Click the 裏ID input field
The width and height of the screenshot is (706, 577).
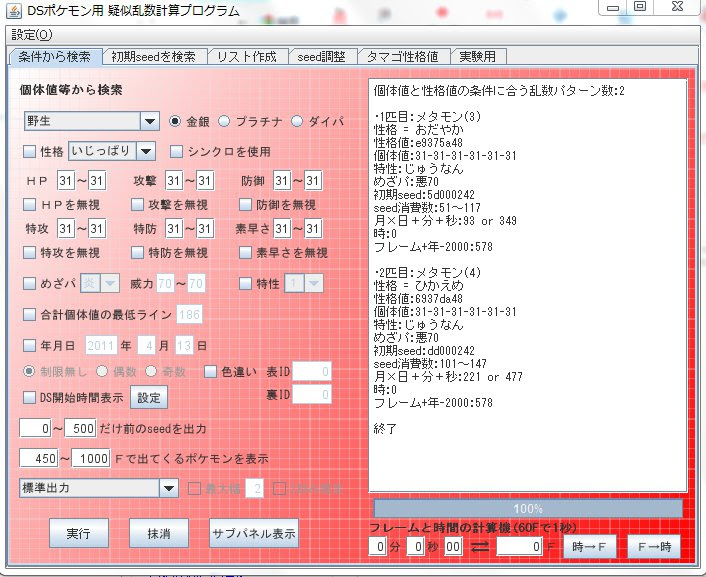click(x=312, y=395)
